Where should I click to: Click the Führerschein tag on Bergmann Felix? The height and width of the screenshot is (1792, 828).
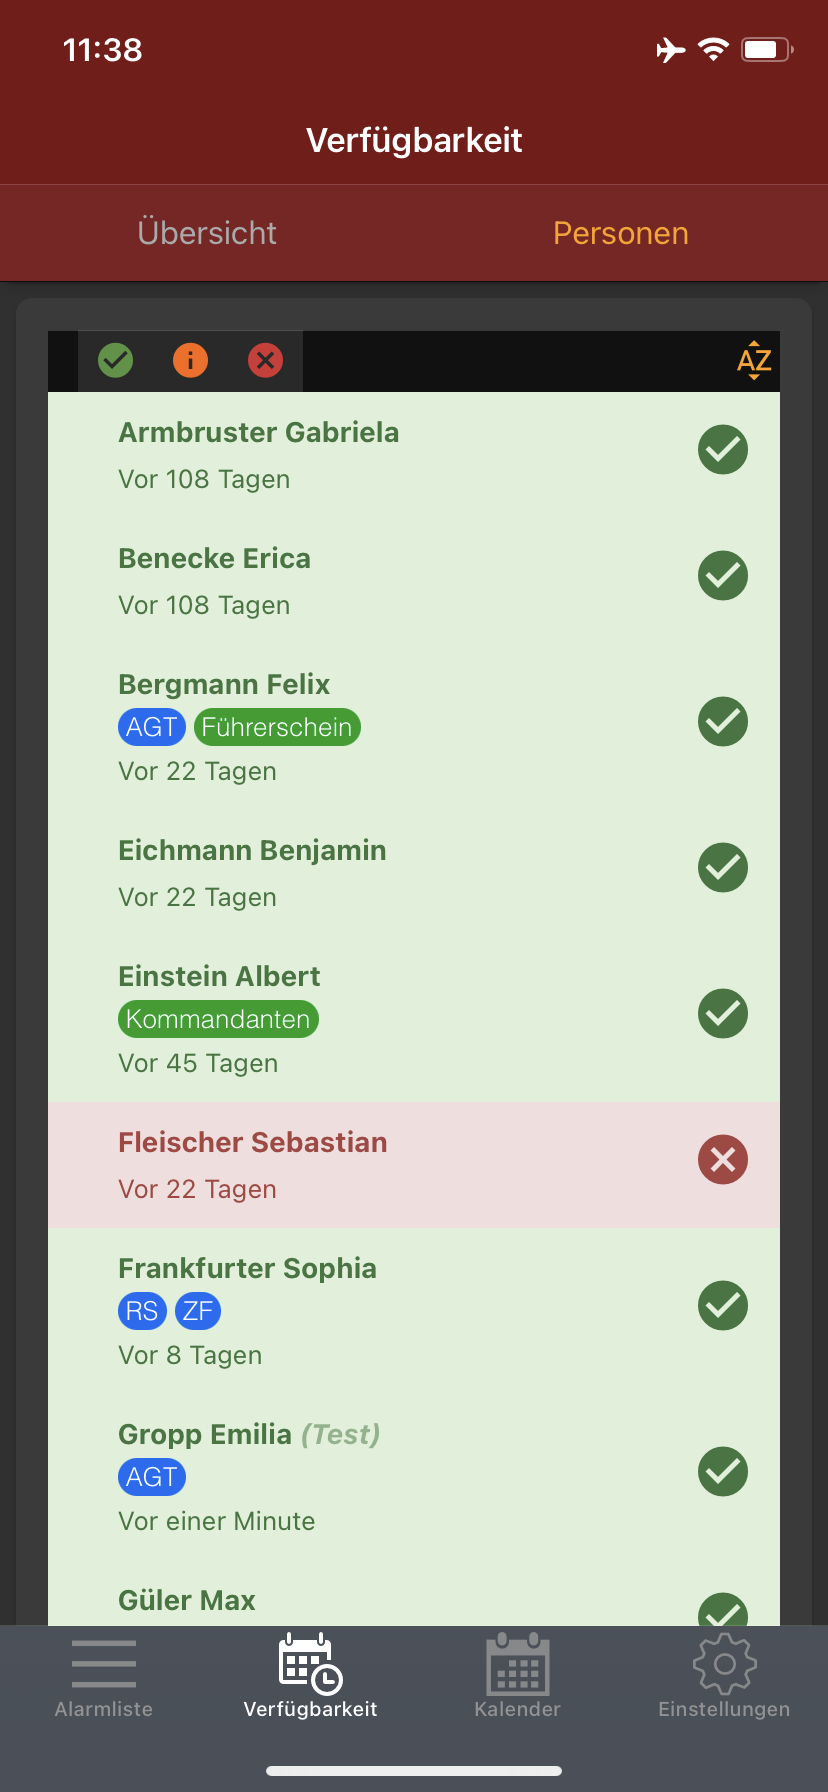point(277,727)
